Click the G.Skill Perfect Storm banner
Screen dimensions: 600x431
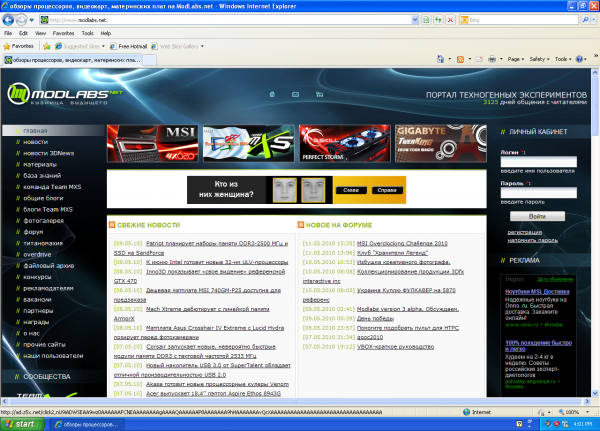(x=345, y=144)
